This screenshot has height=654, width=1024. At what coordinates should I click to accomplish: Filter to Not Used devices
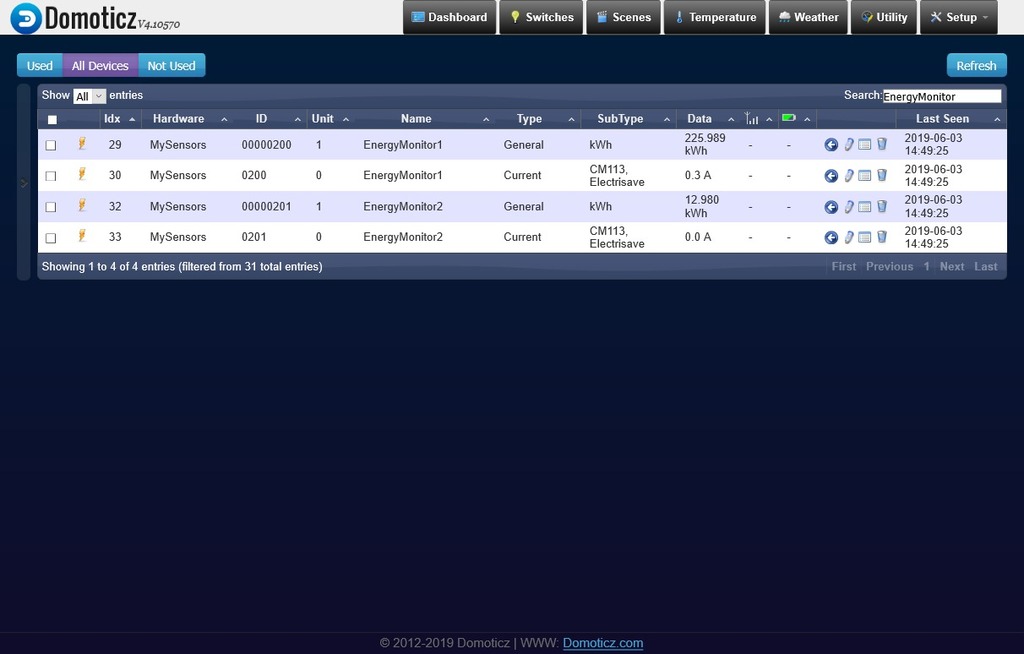pos(172,65)
